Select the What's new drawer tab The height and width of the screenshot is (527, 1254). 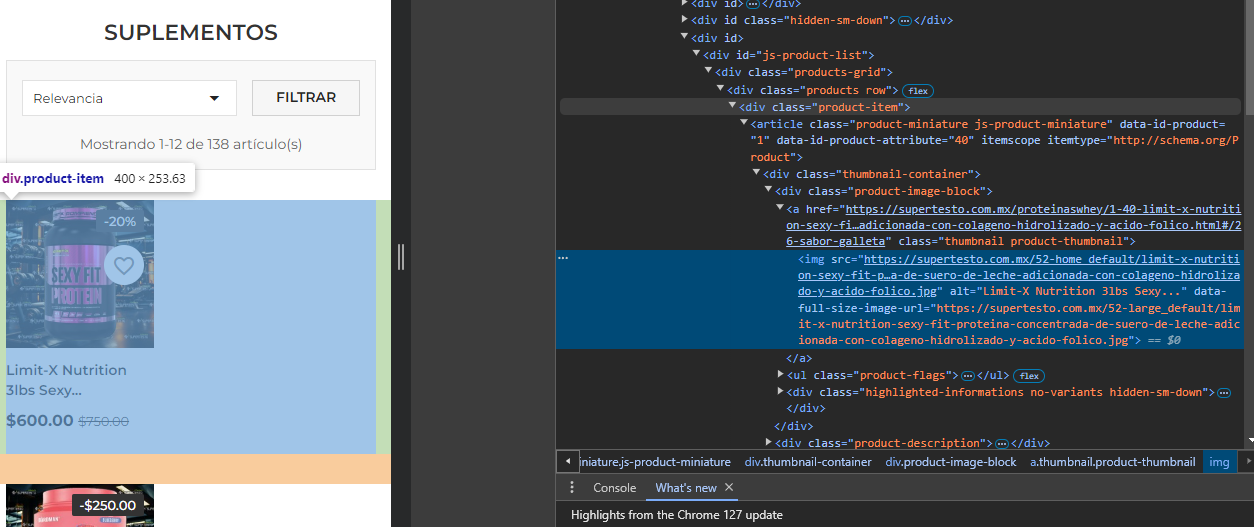coord(686,488)
